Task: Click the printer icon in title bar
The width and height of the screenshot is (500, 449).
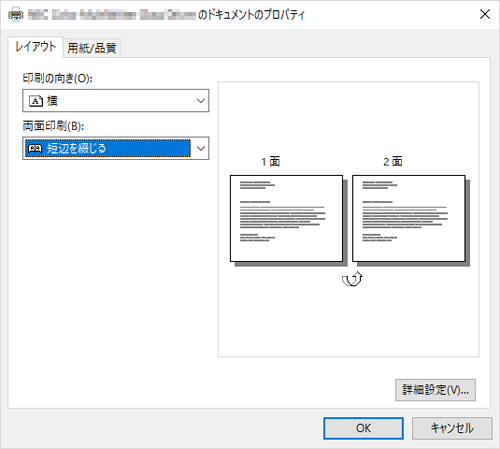Action: (15, 15)
